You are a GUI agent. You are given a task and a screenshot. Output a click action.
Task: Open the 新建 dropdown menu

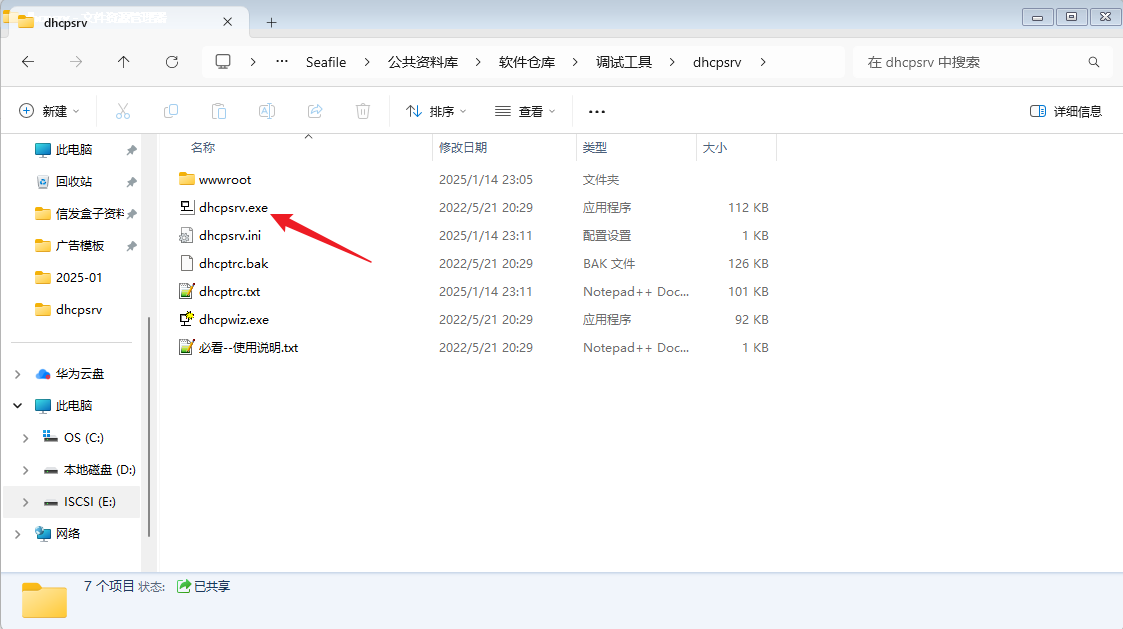click(x=49, y=111)
